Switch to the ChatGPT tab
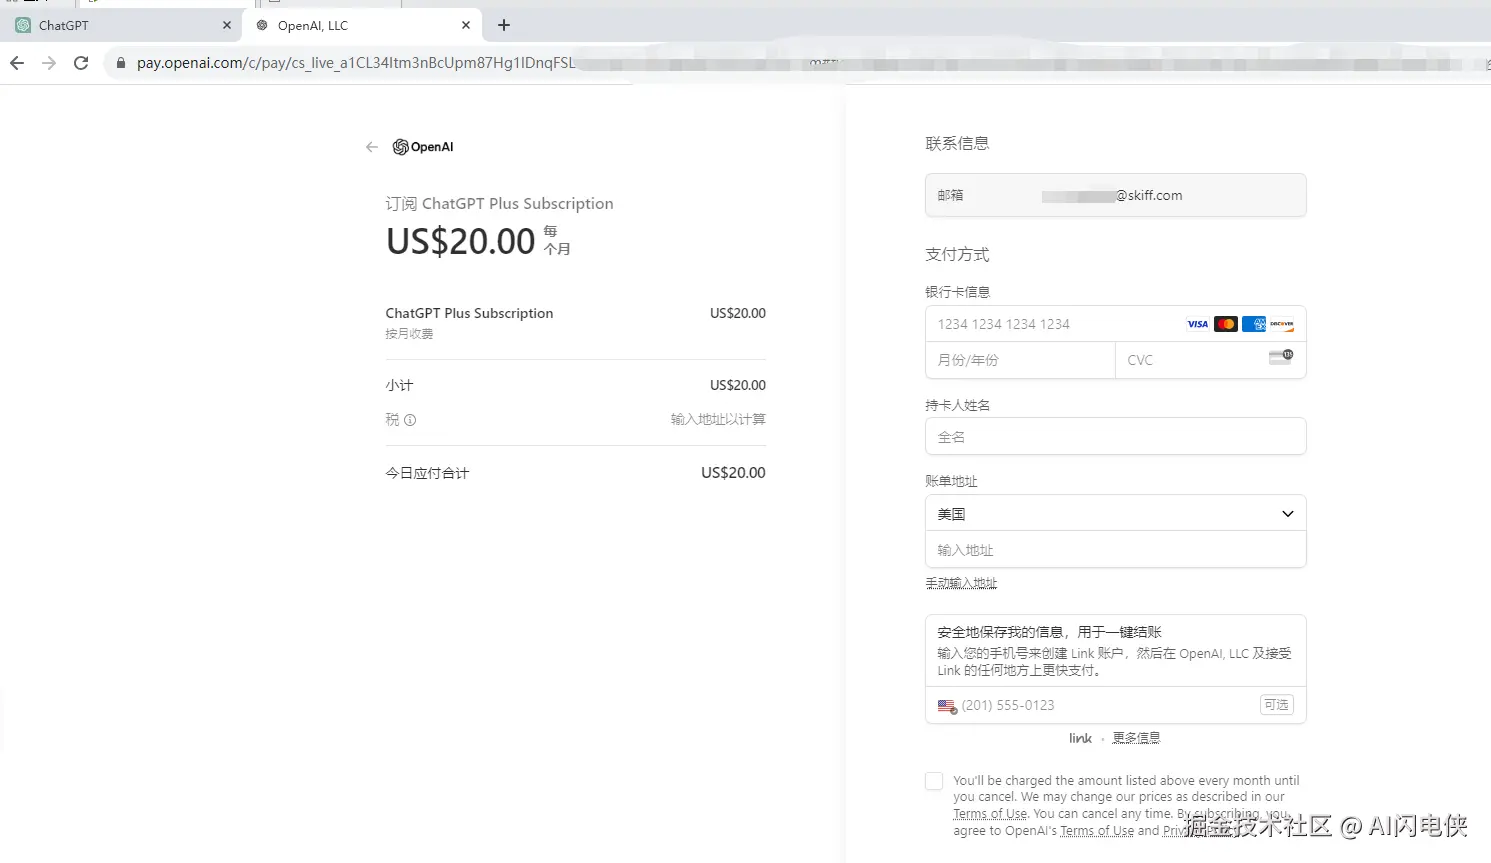Viewport: 1491px width, 863px height. click(x=120, y=25)
